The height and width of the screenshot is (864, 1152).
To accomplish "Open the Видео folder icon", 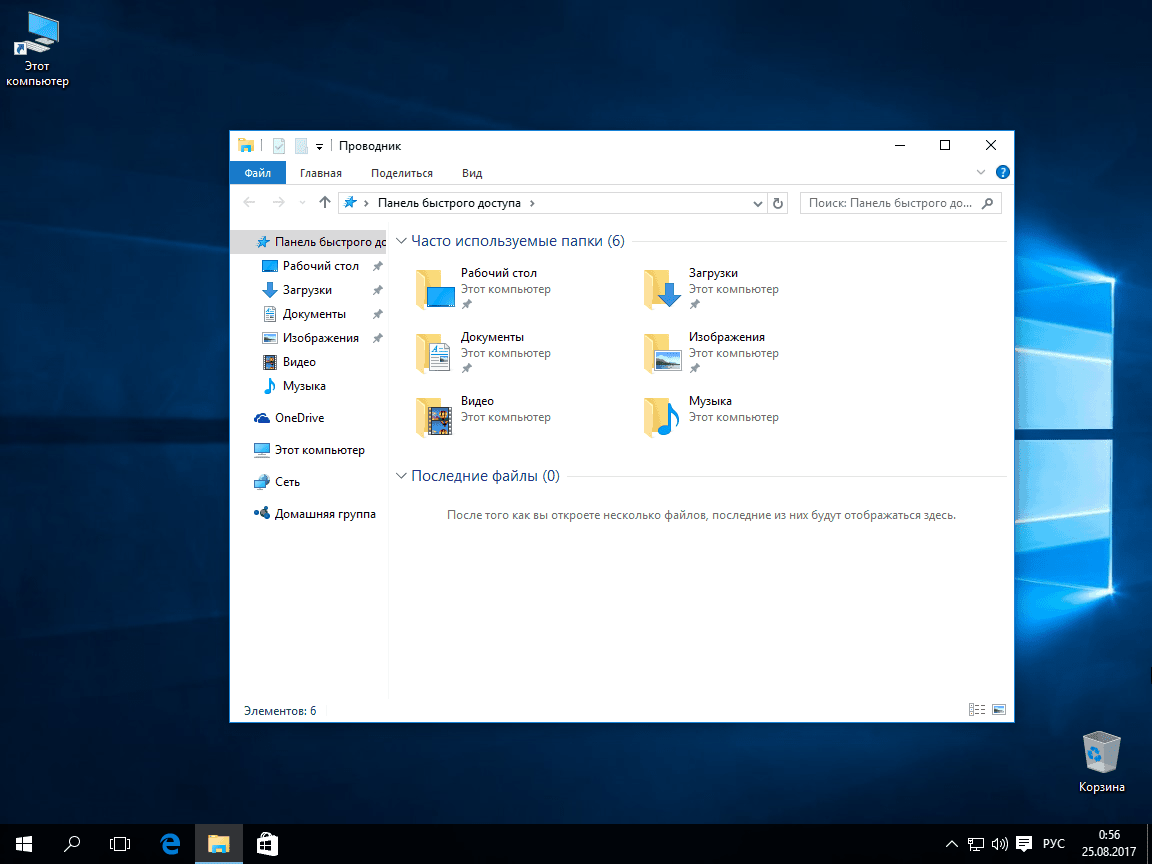I will click(435, 417).
